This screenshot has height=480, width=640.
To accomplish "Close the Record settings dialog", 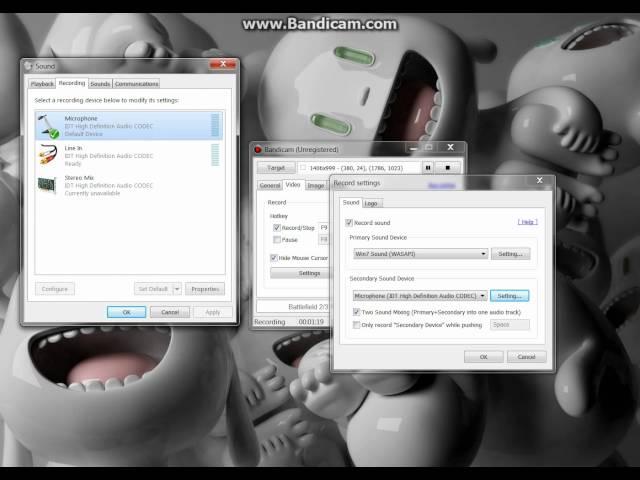I will coord(540,180).
